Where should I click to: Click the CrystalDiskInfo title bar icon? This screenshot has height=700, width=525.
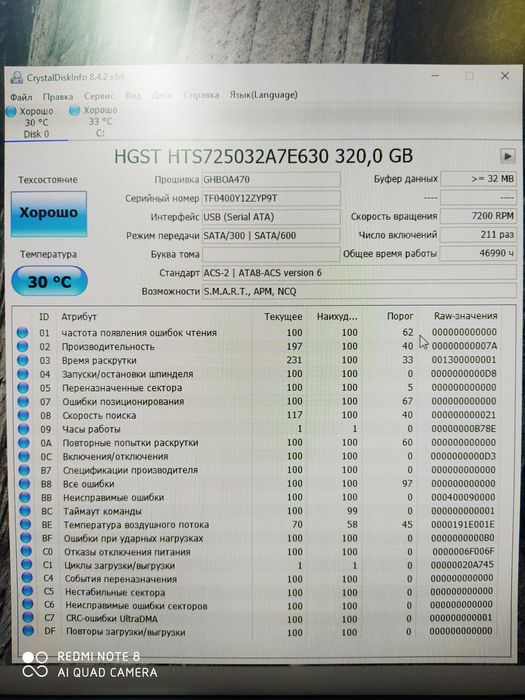[x=17, y=77]
